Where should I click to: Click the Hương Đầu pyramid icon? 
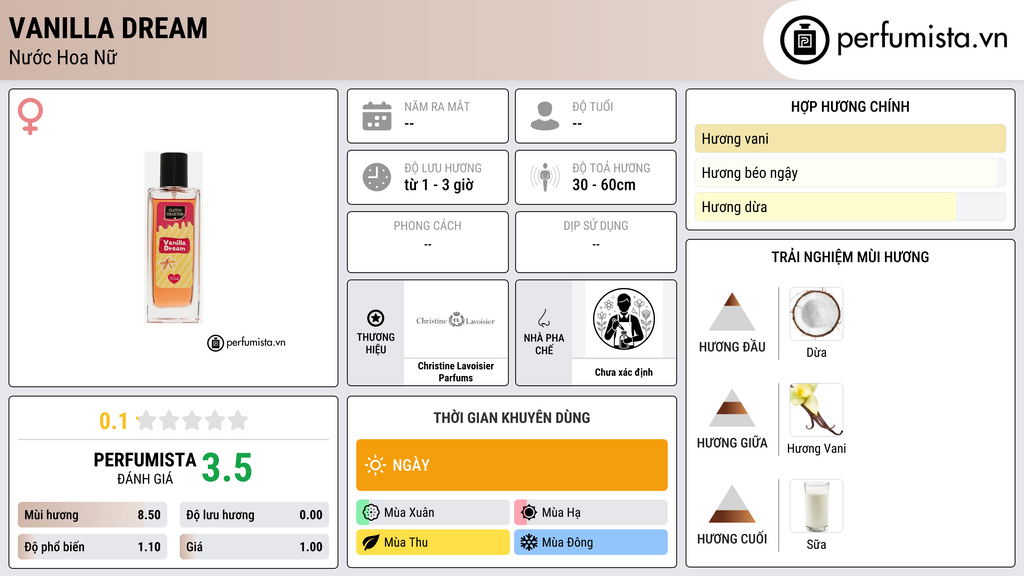coord(732,312)
